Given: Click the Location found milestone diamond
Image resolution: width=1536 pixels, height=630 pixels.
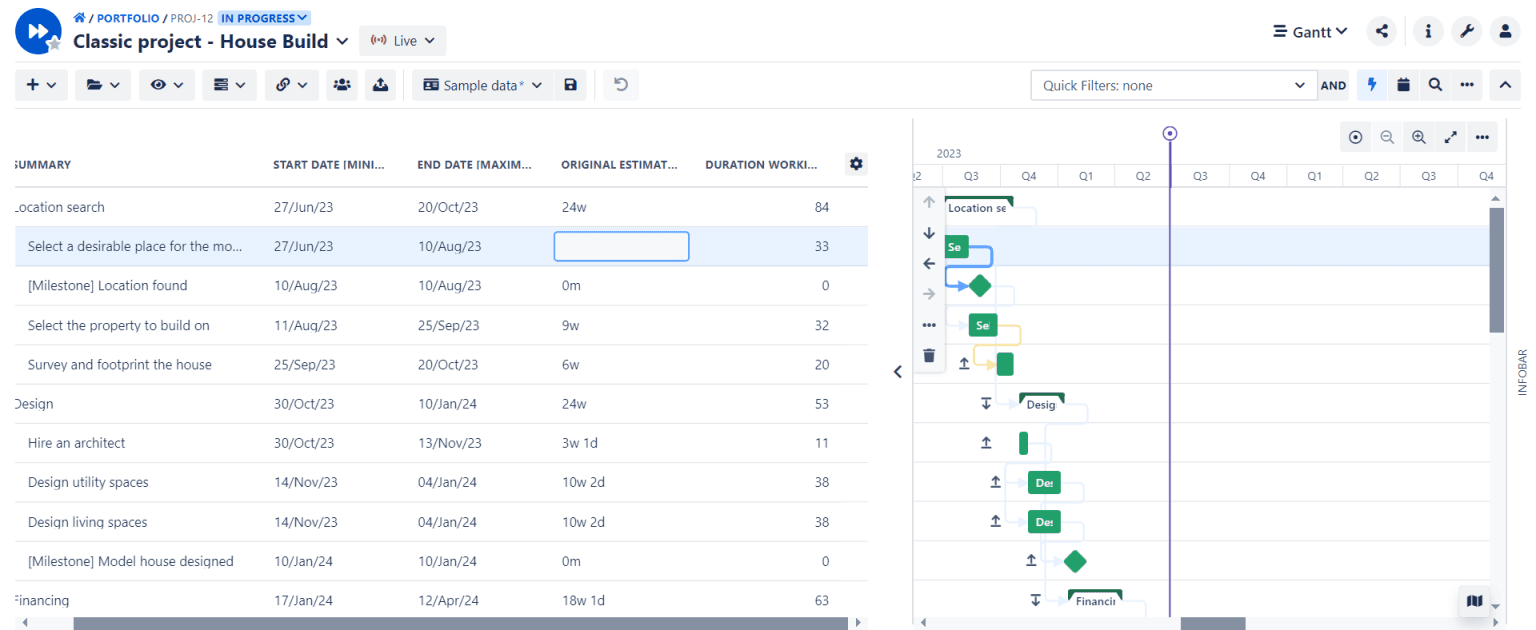Looking at the screenshot, I should tap(980, 286).
